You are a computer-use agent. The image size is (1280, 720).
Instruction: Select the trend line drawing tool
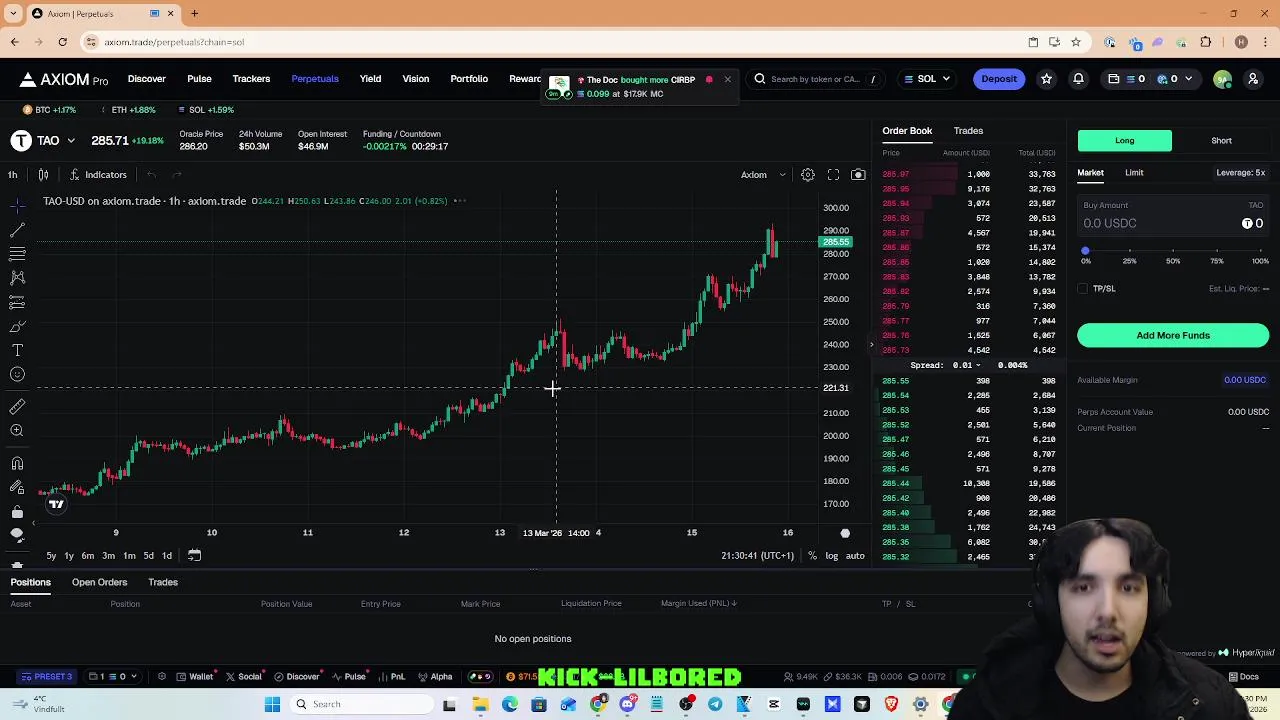click(17, 229)
